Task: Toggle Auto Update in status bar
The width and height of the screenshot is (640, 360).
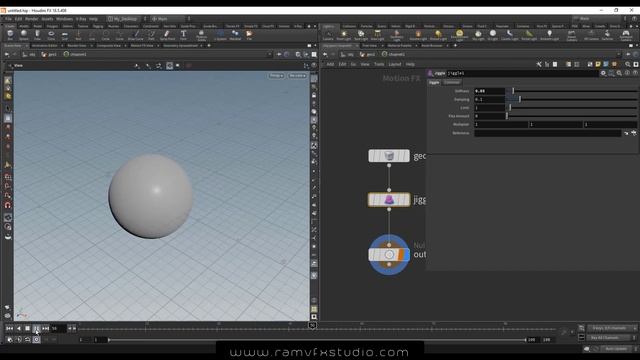Action: [x=616, y=349]
